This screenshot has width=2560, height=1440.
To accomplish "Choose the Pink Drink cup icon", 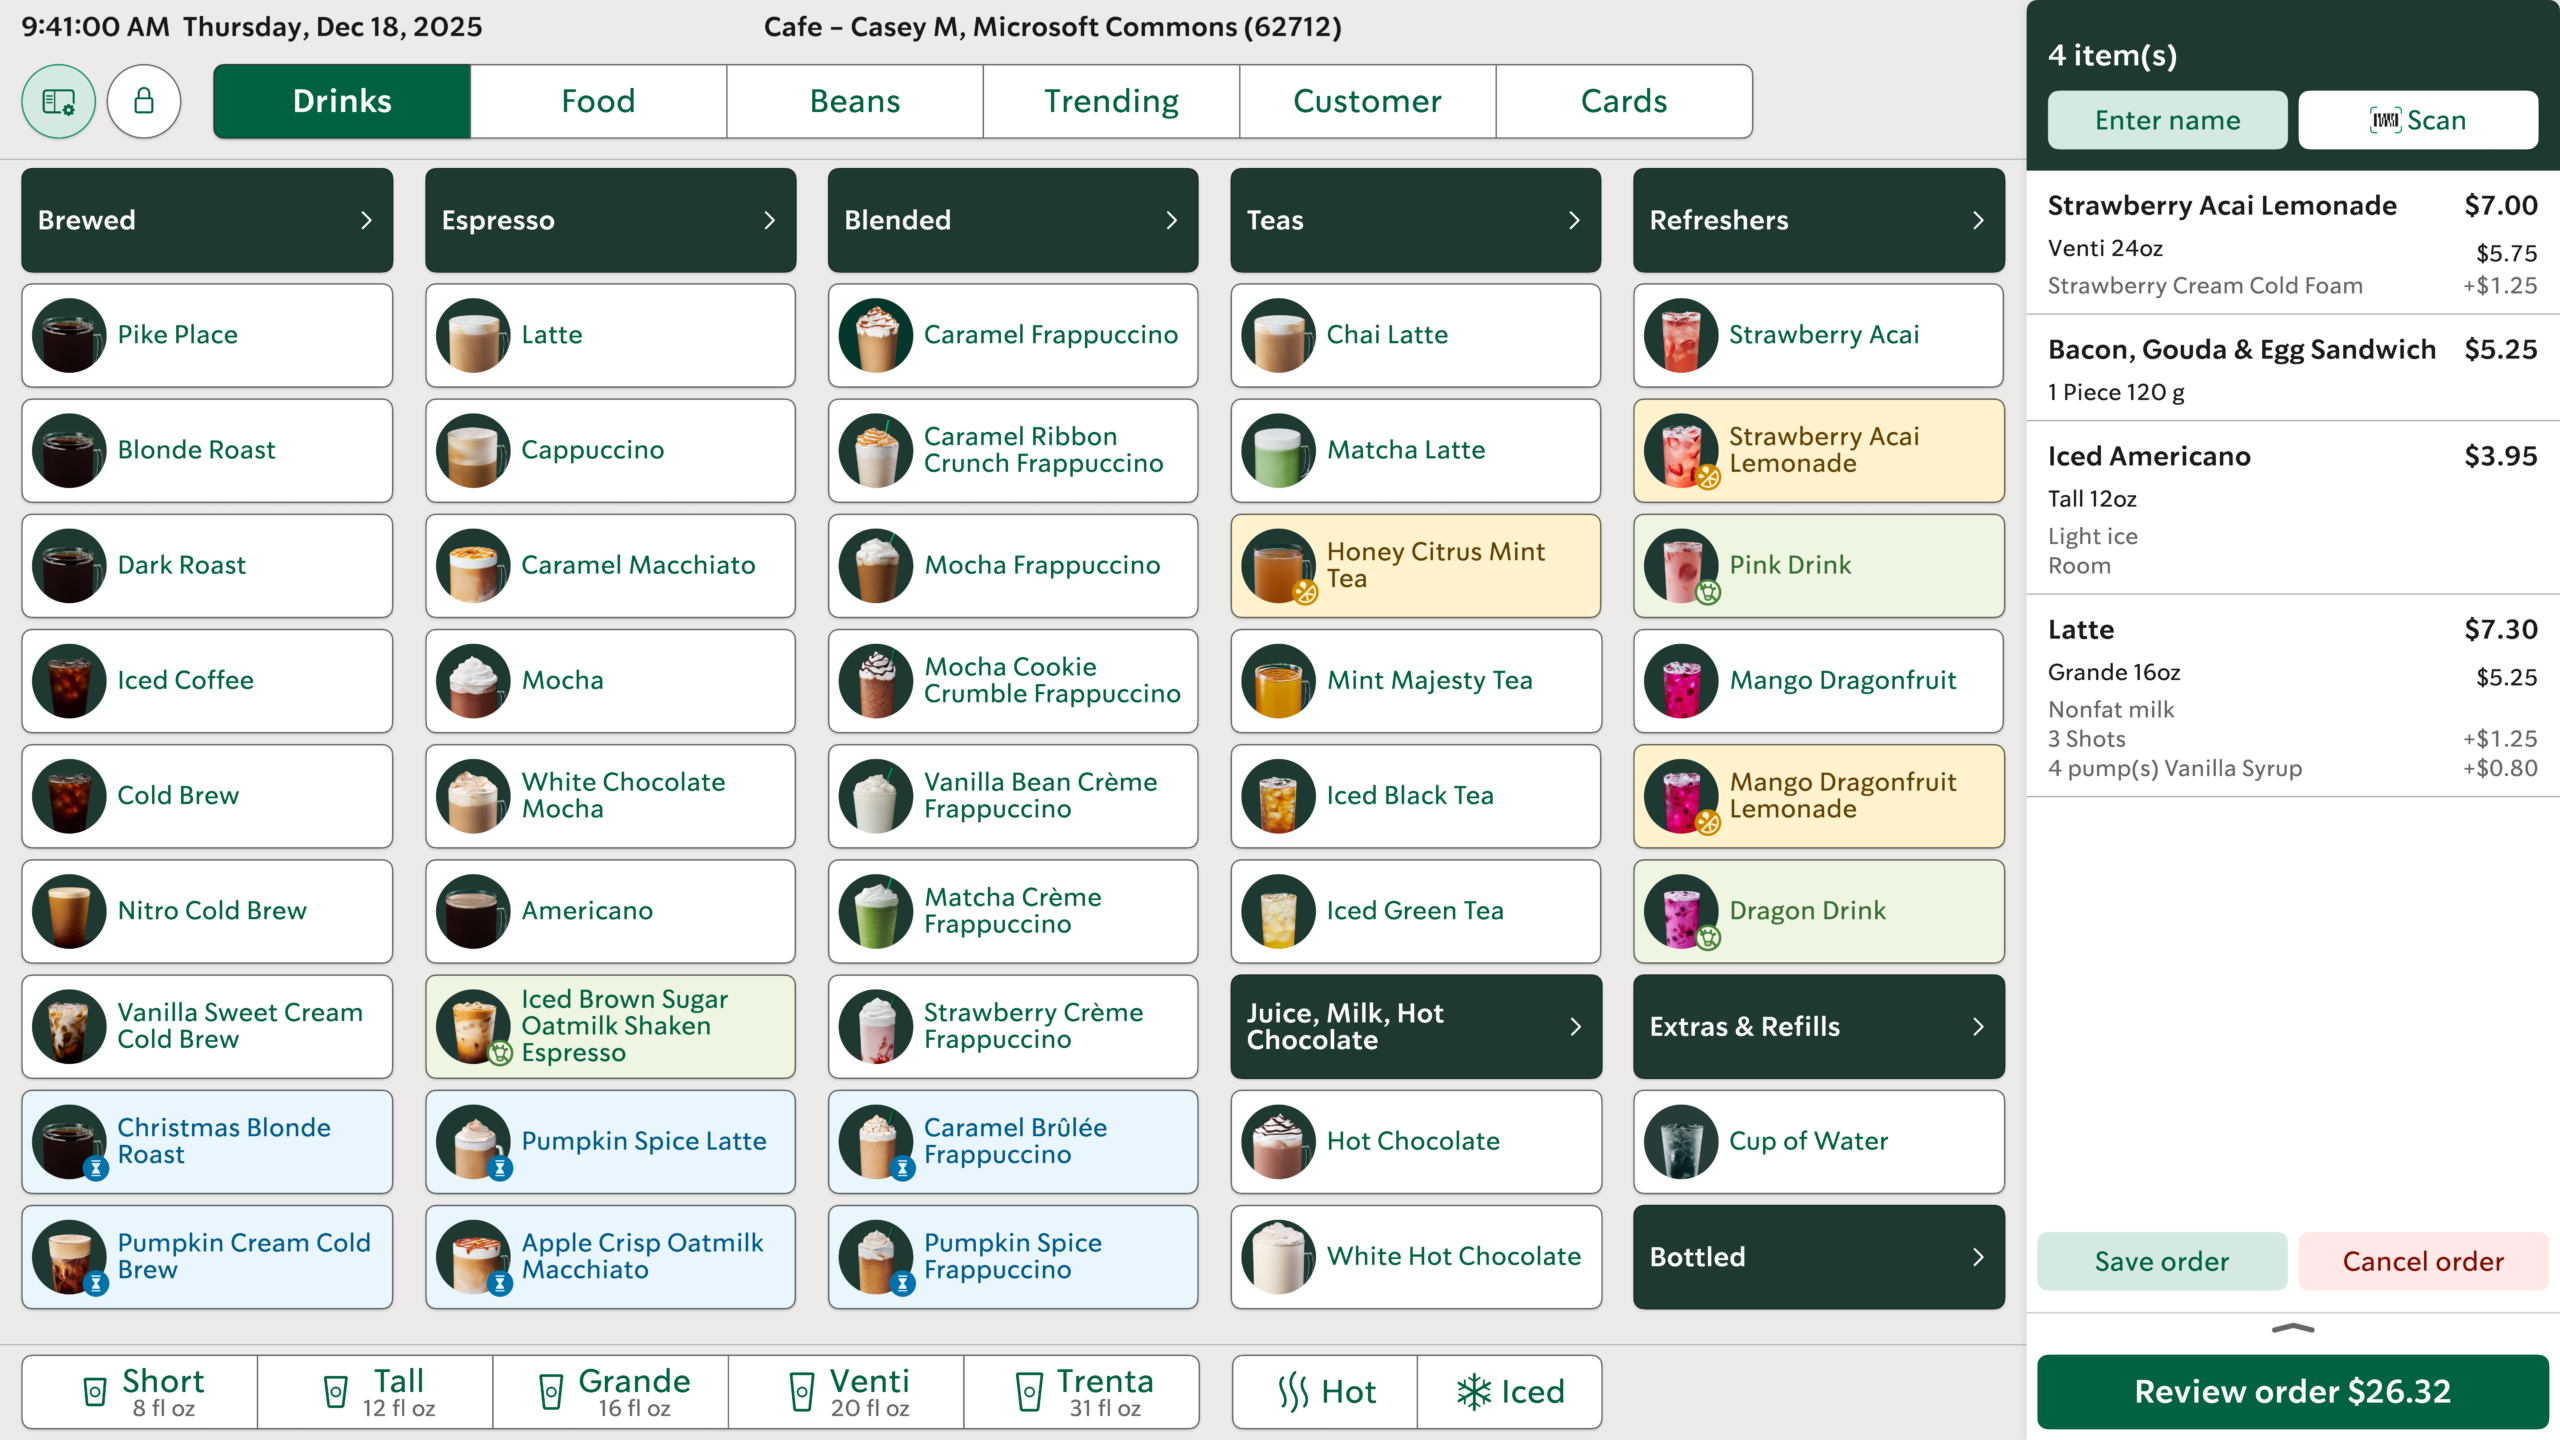I will [x=1681, y=566].
